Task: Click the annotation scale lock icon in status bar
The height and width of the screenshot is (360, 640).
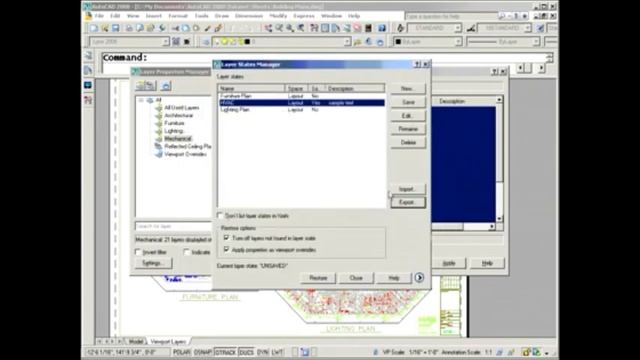Action: point(526,352)
